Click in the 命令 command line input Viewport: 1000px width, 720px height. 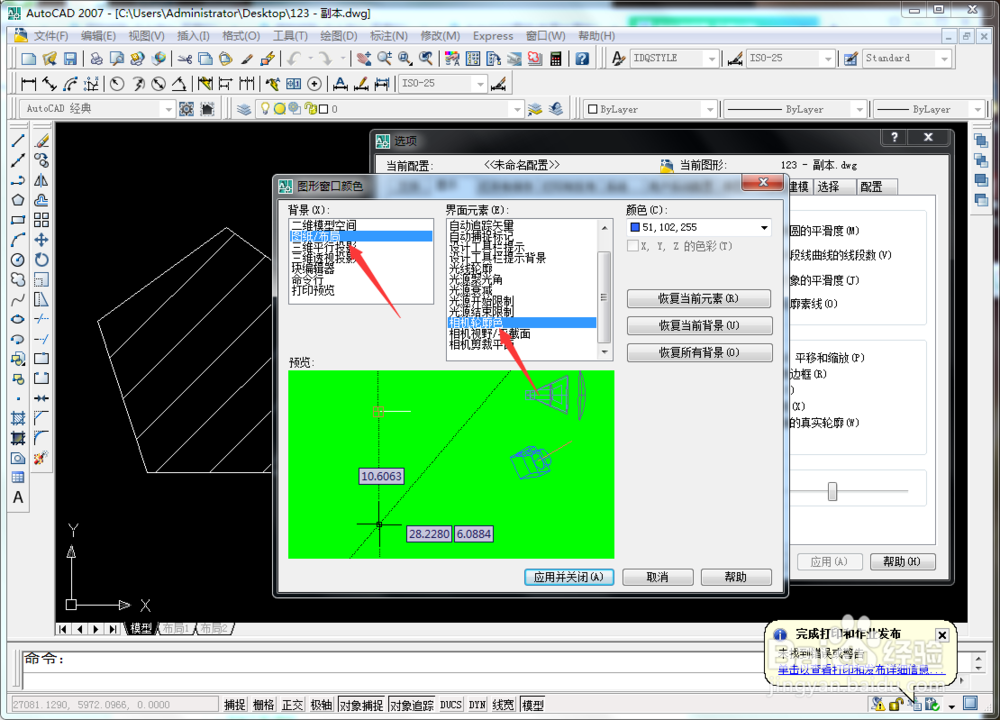pos(395,660)
